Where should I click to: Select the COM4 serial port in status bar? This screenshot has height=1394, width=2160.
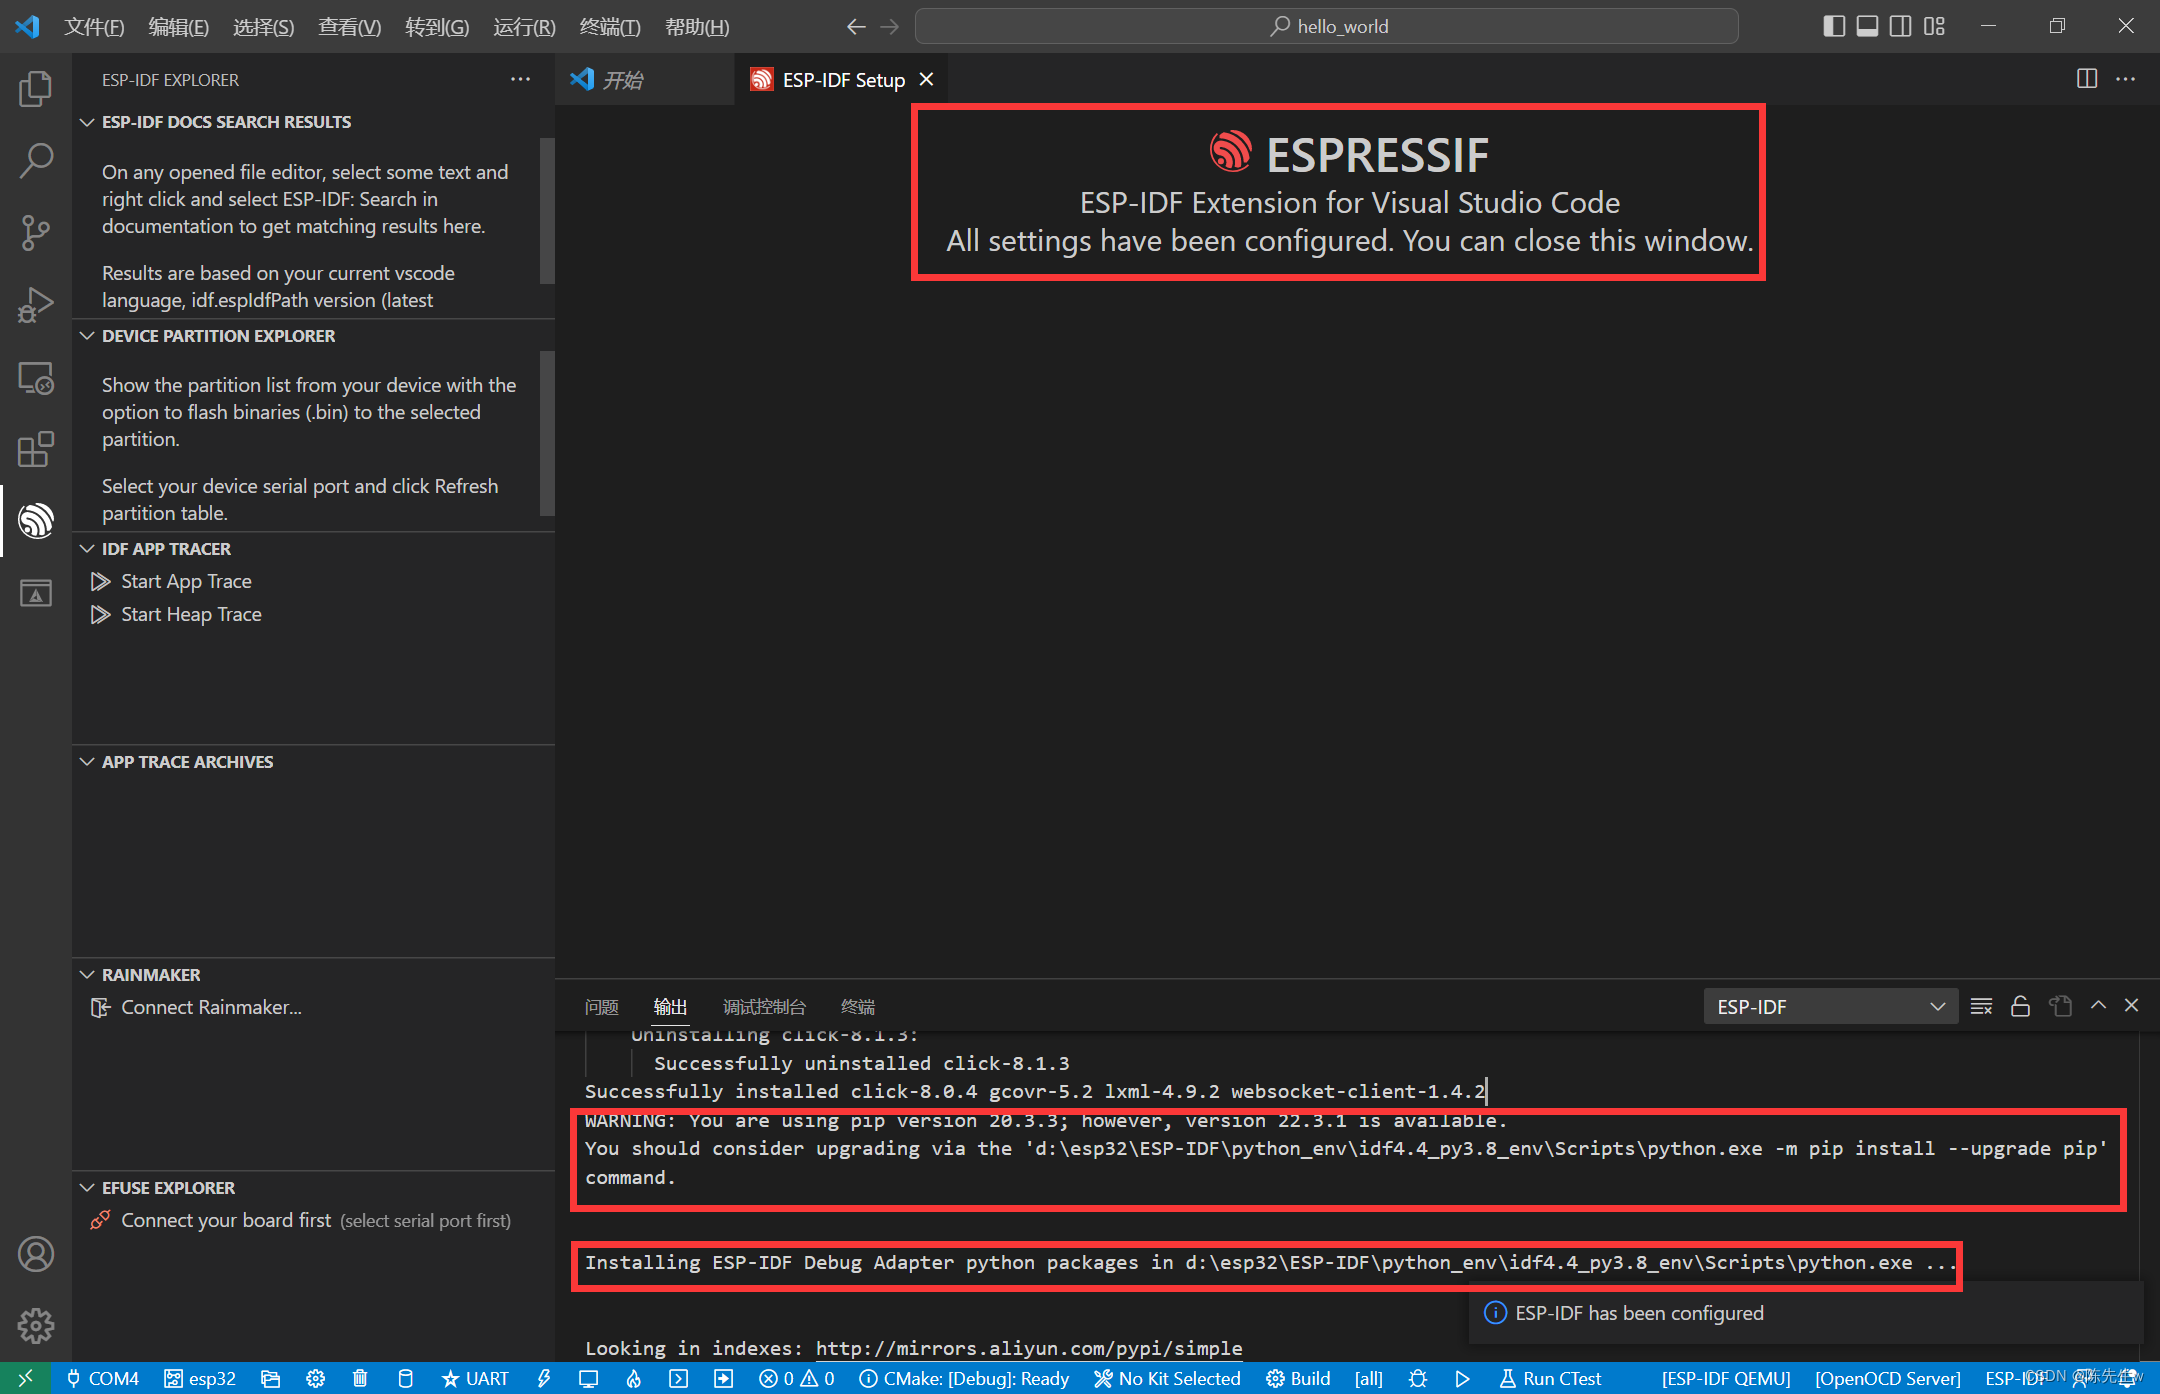click(x=102, y=1378)
